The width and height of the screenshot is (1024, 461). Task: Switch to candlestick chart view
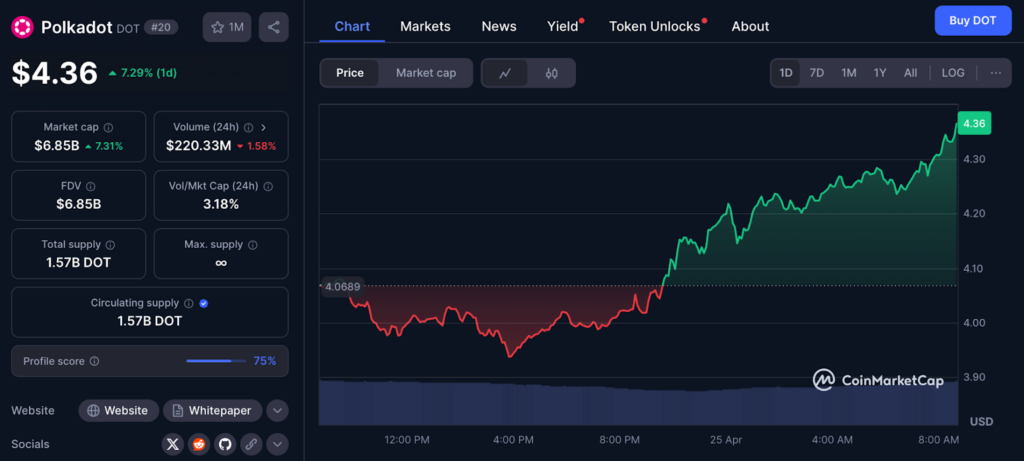[x=551, y=73]
